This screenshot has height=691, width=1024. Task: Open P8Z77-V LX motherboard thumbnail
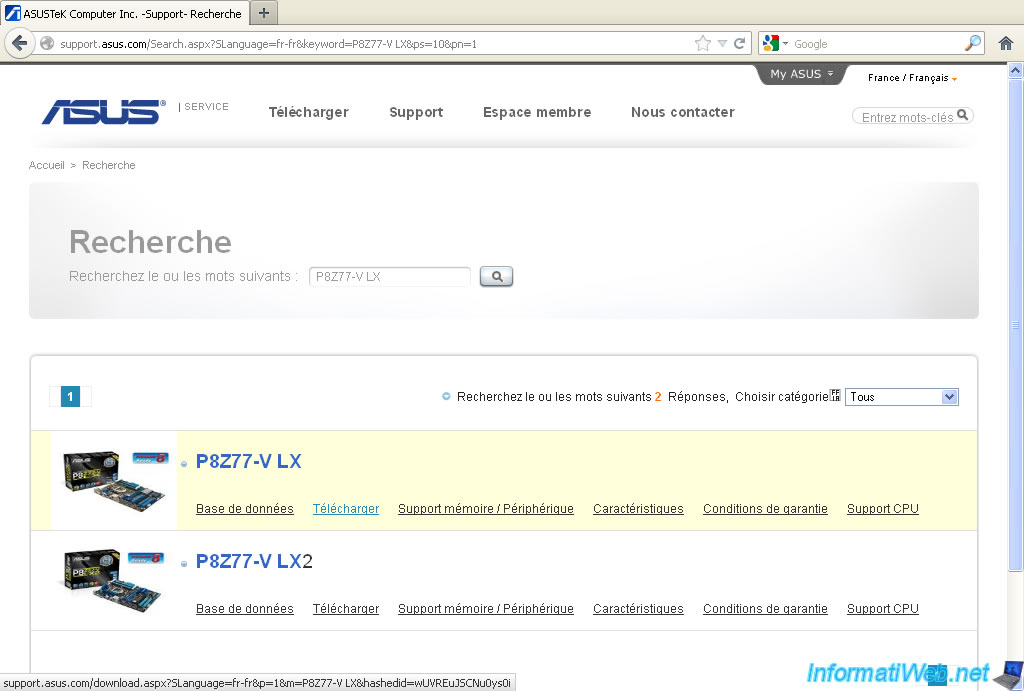point(114,481)
